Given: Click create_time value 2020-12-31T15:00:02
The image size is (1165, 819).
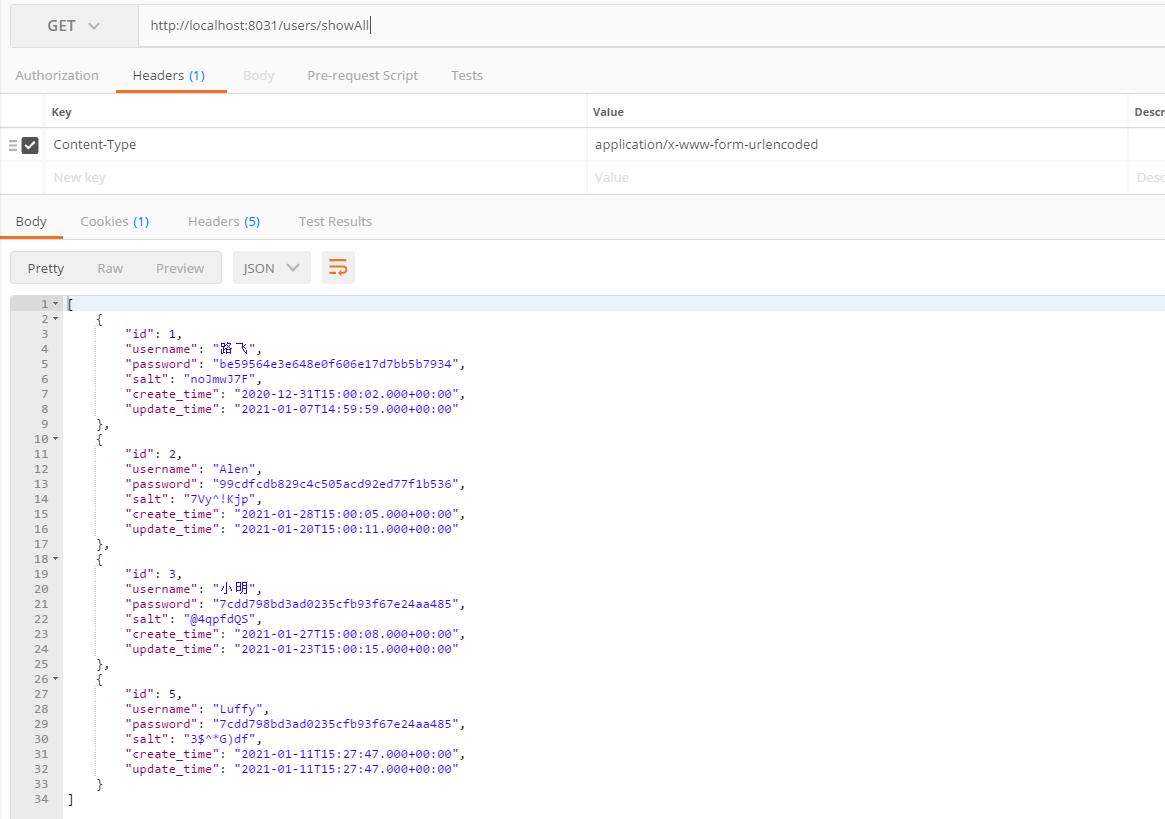Looking at the screenshot, I should [x=346, y=394].
